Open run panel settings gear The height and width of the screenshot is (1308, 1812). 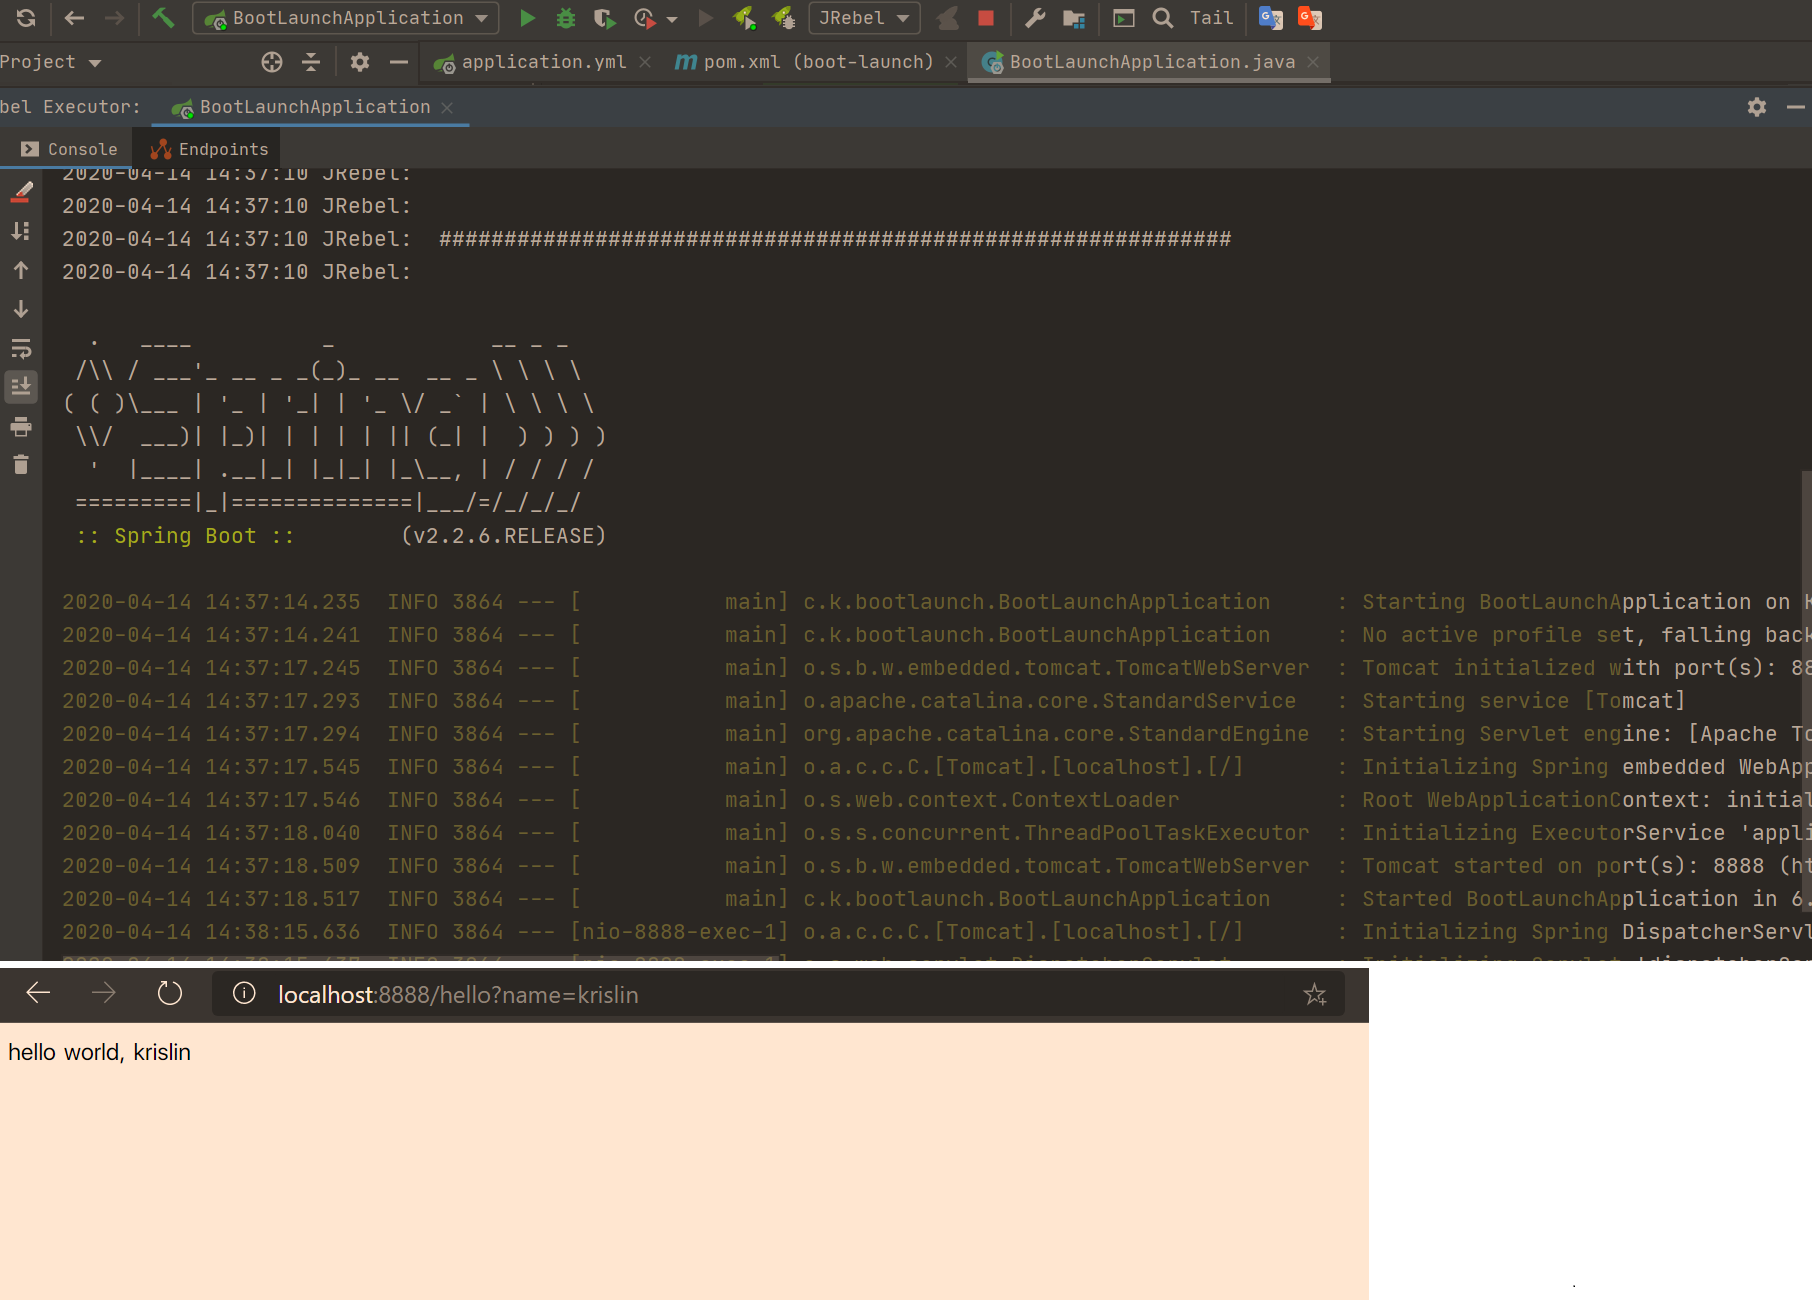click(1757, 107)
